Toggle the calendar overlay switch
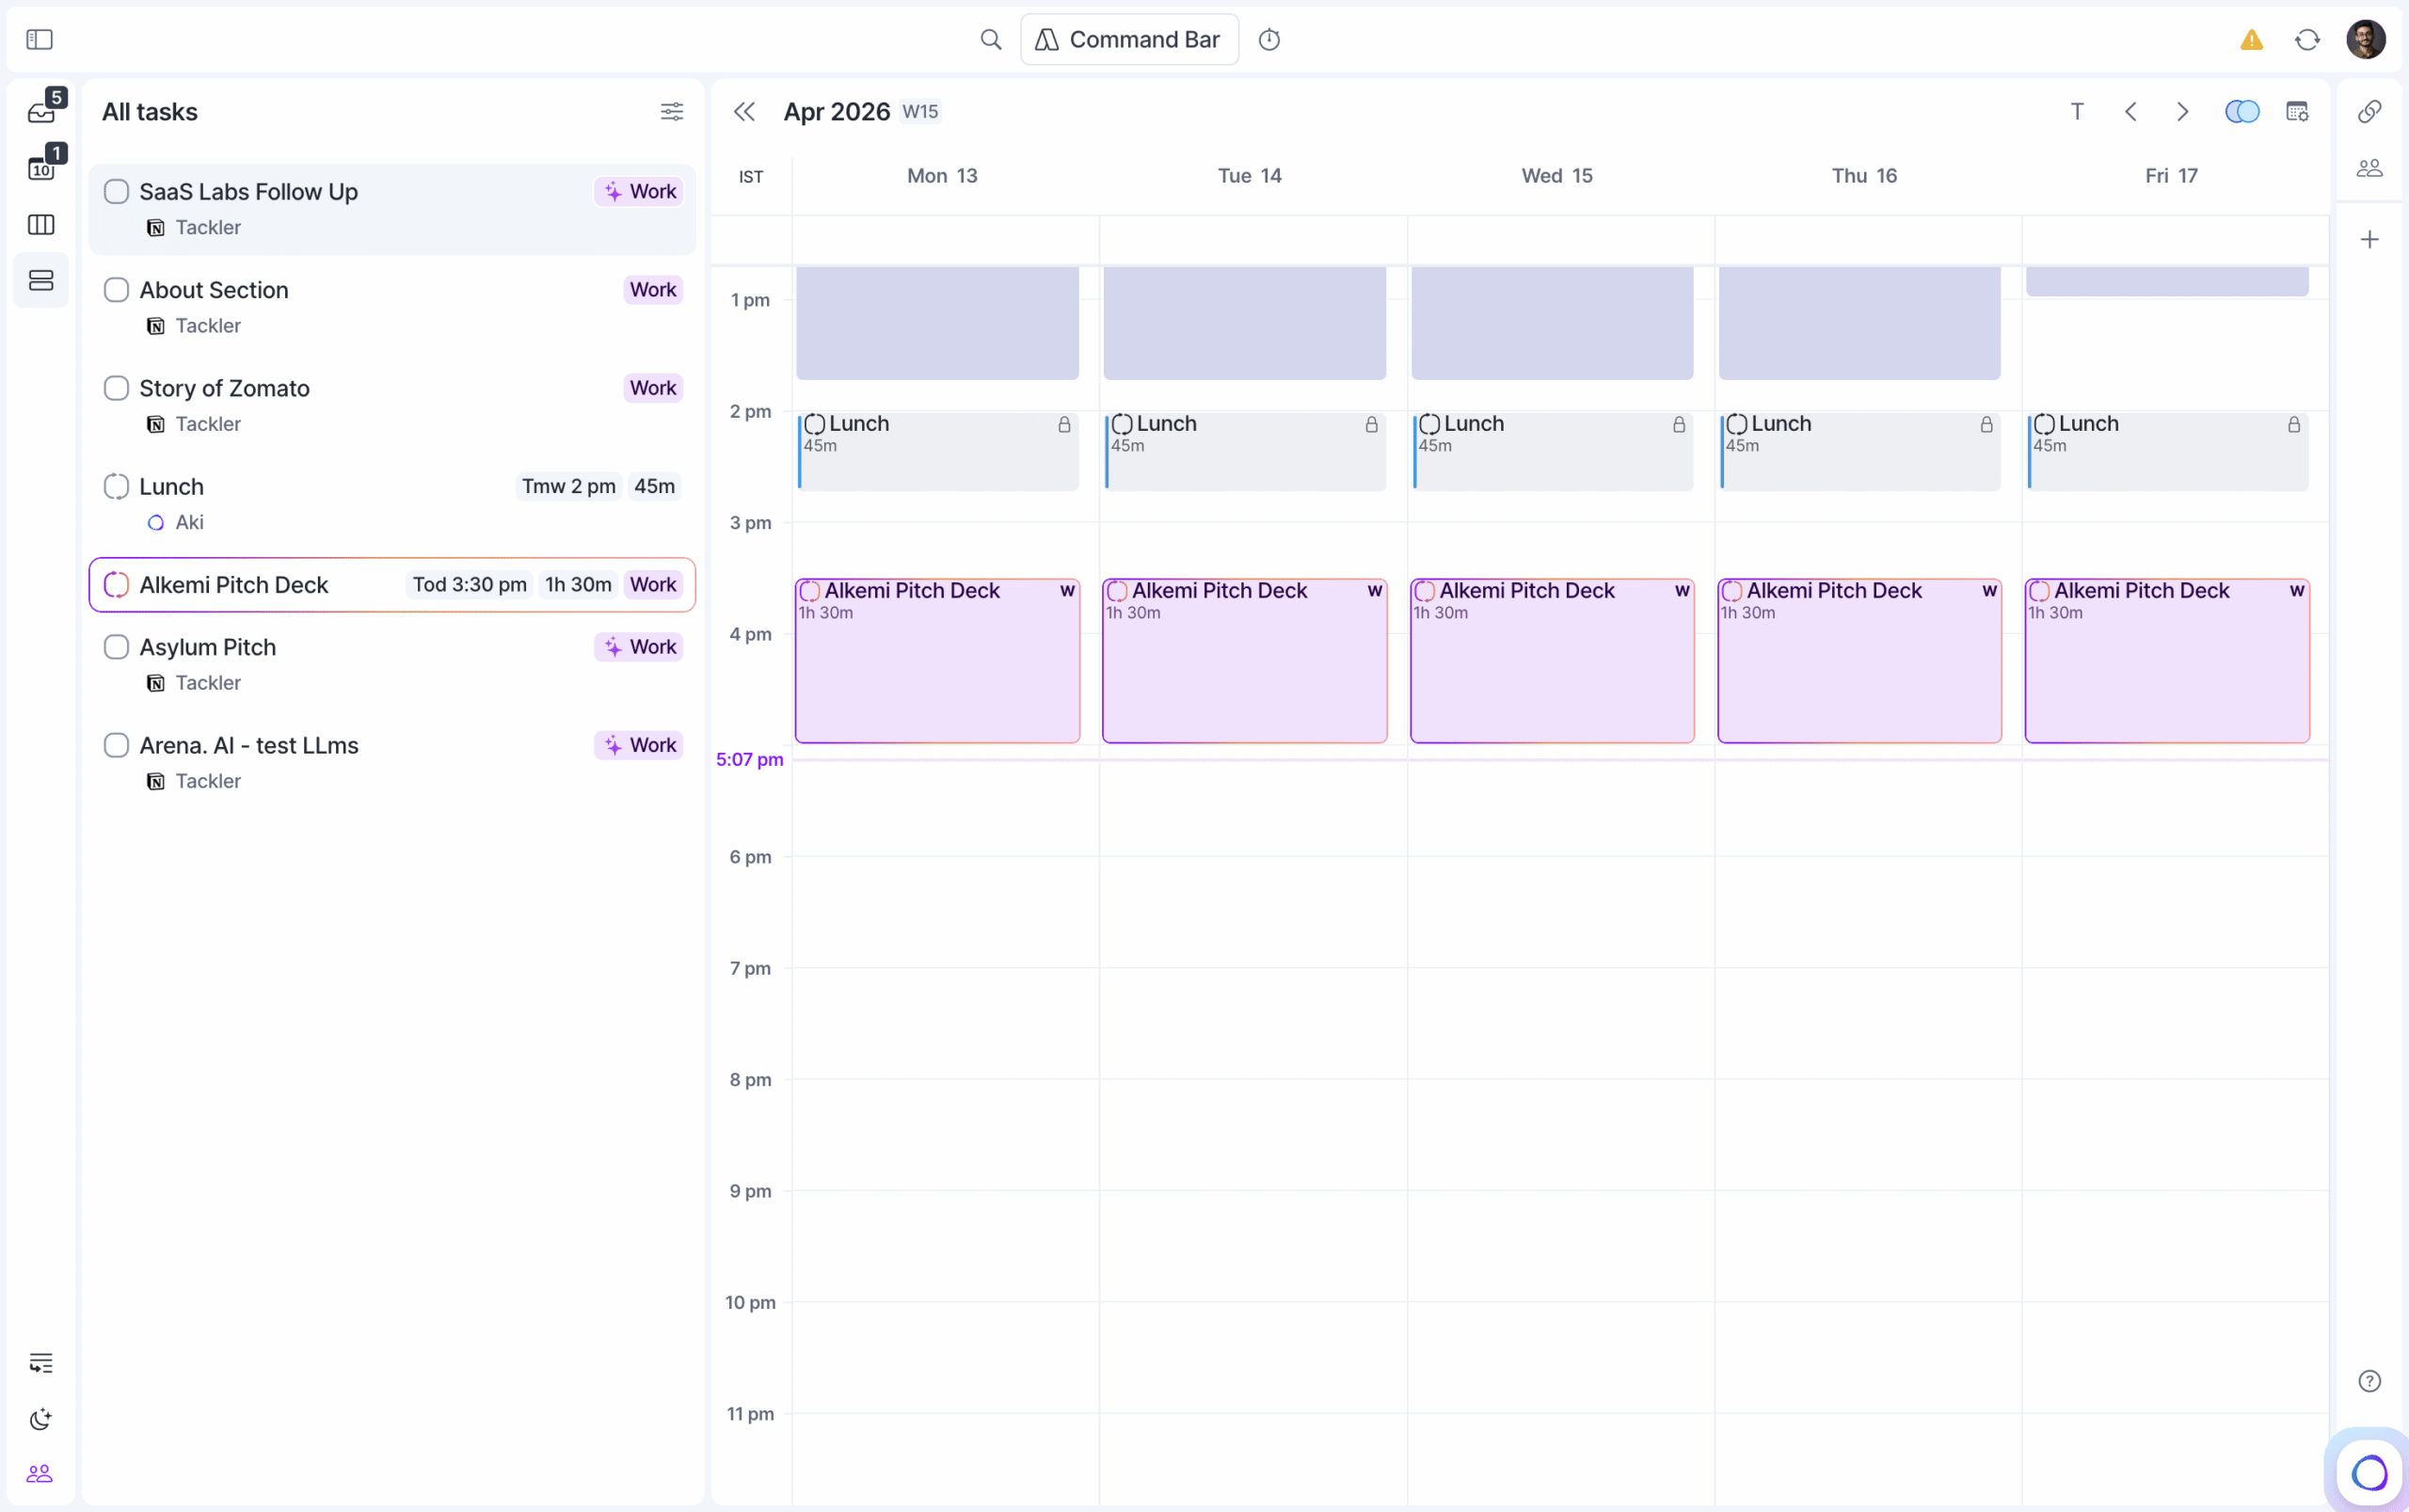Image resolution: width=2409 pixels, height=1512 pixels. (x=2242, y=111)
